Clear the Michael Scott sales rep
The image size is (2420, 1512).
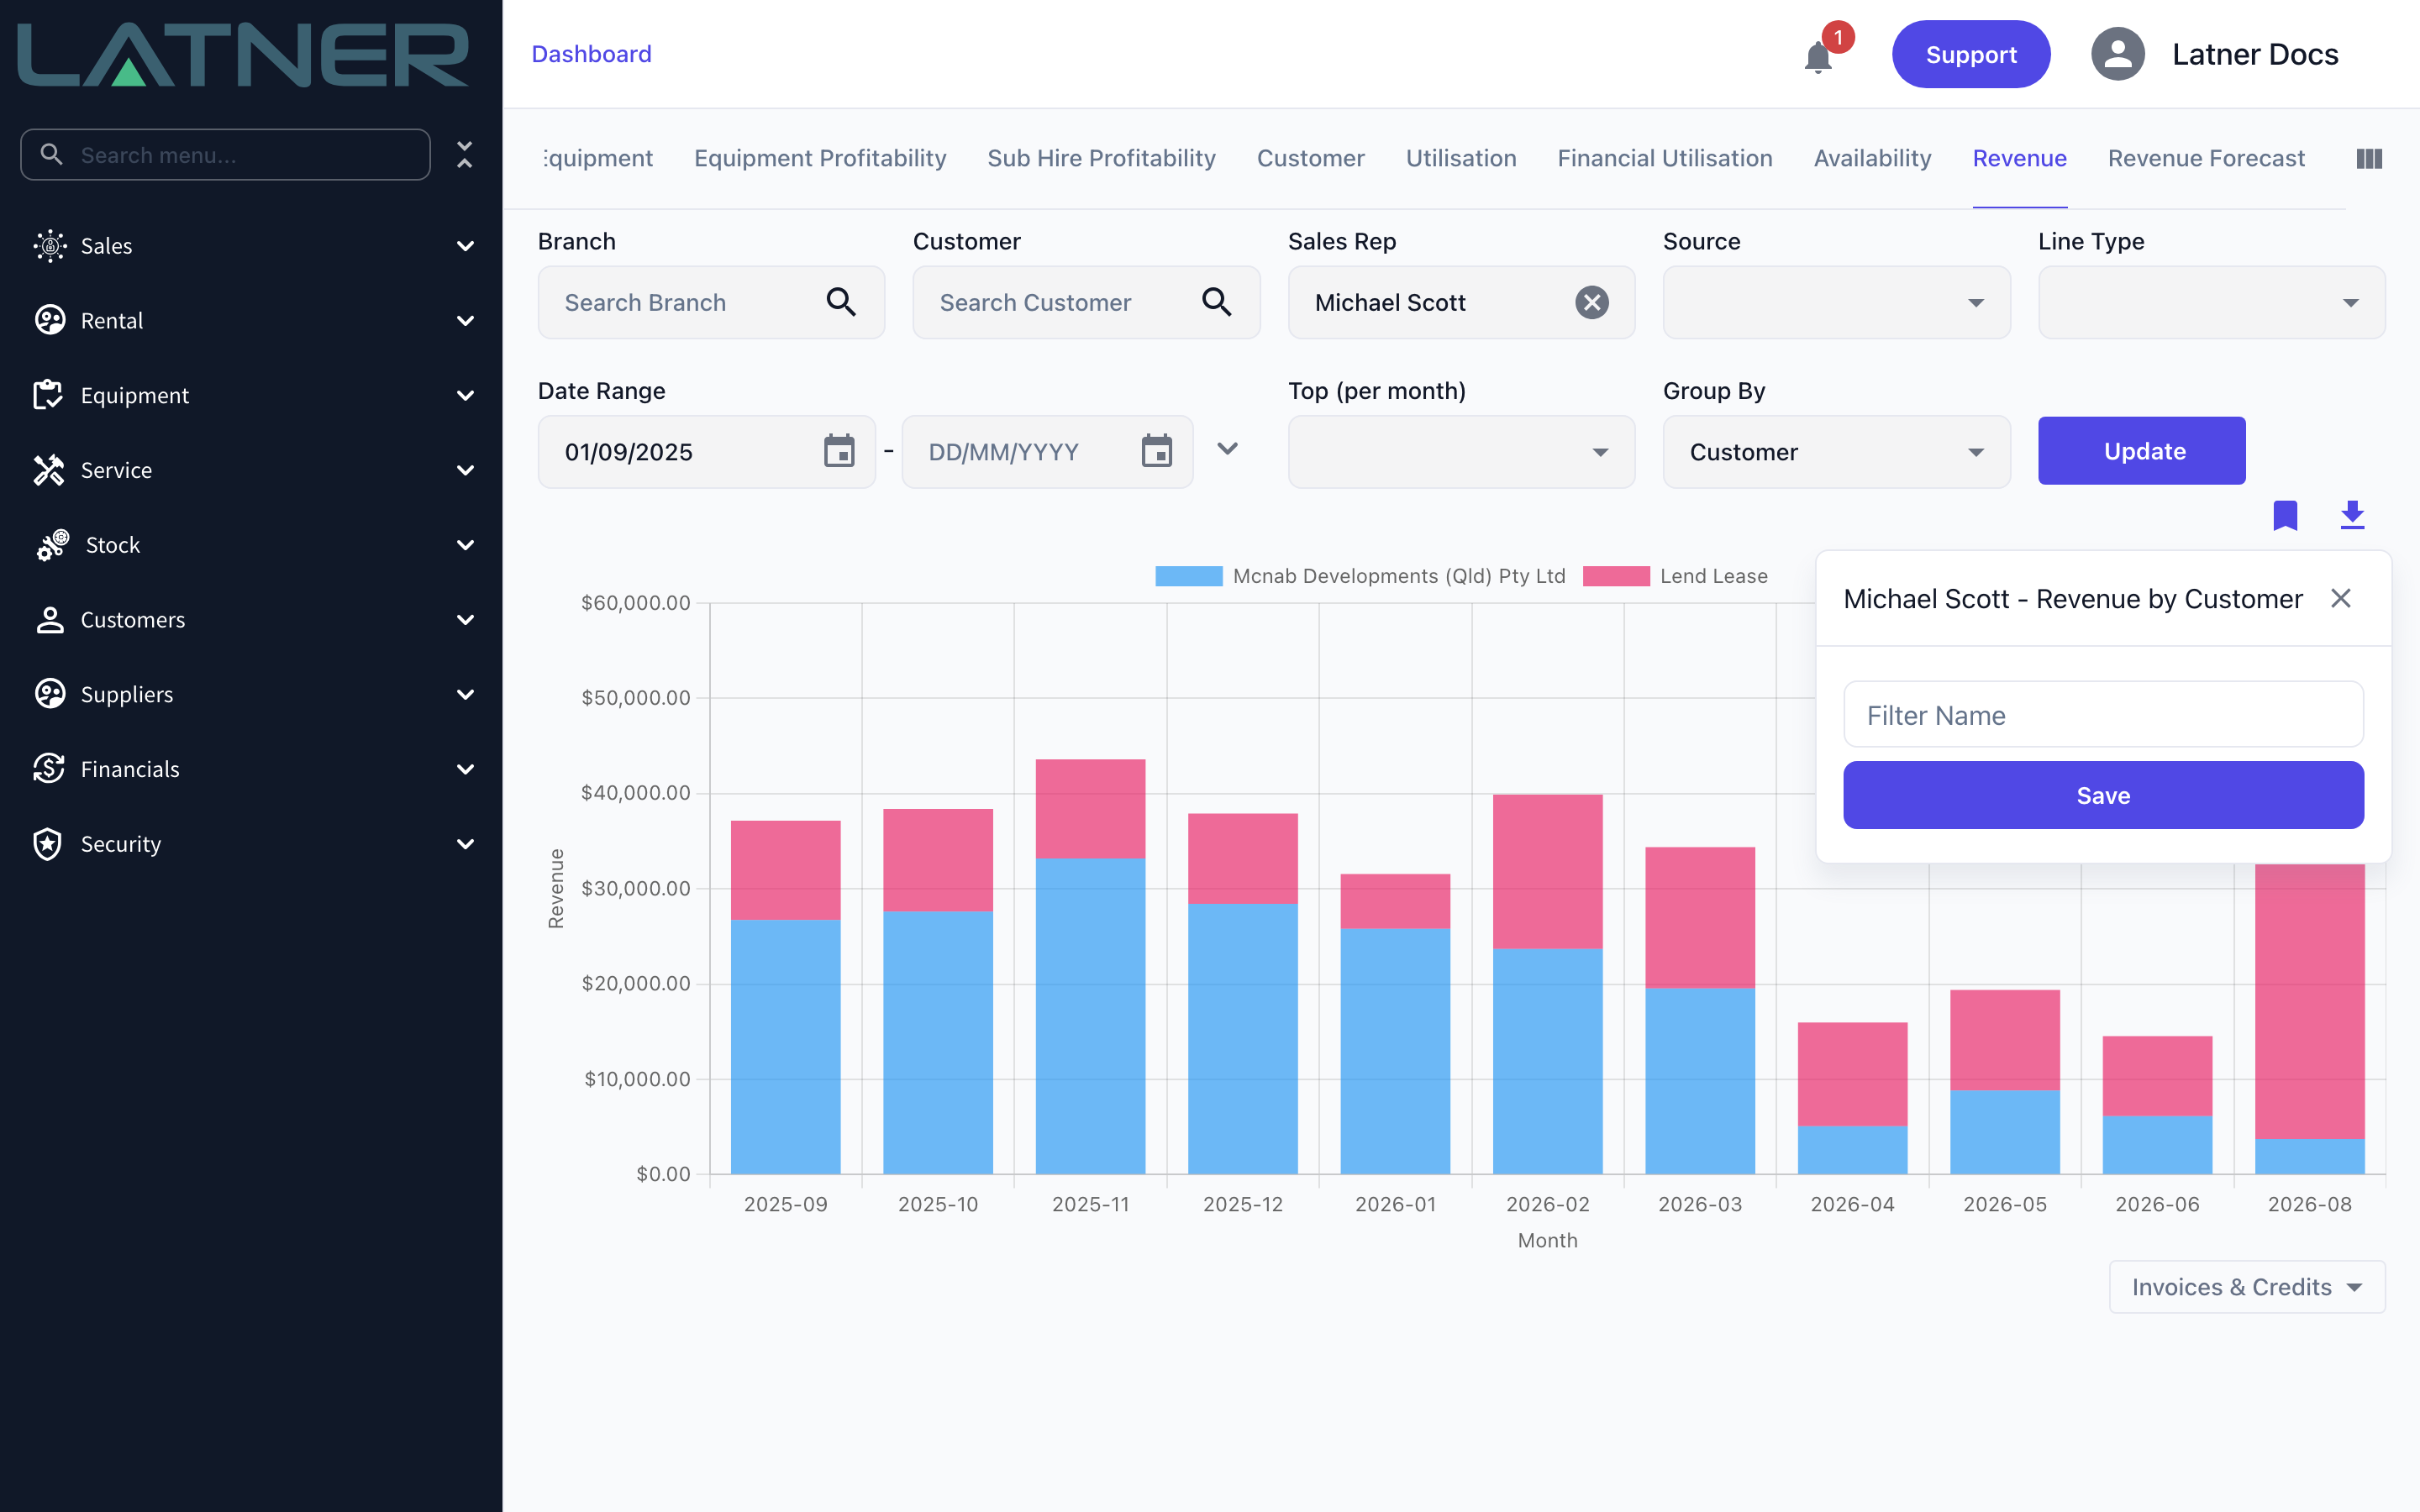coord(1592,302)
